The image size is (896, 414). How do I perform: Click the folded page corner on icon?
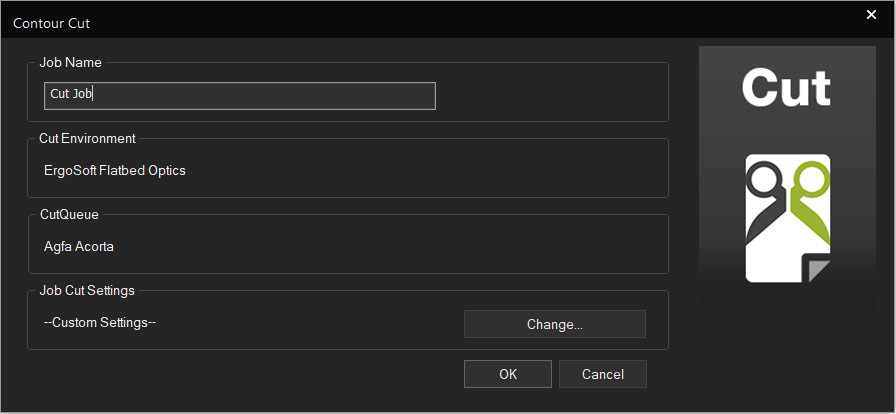click(817, 269)
